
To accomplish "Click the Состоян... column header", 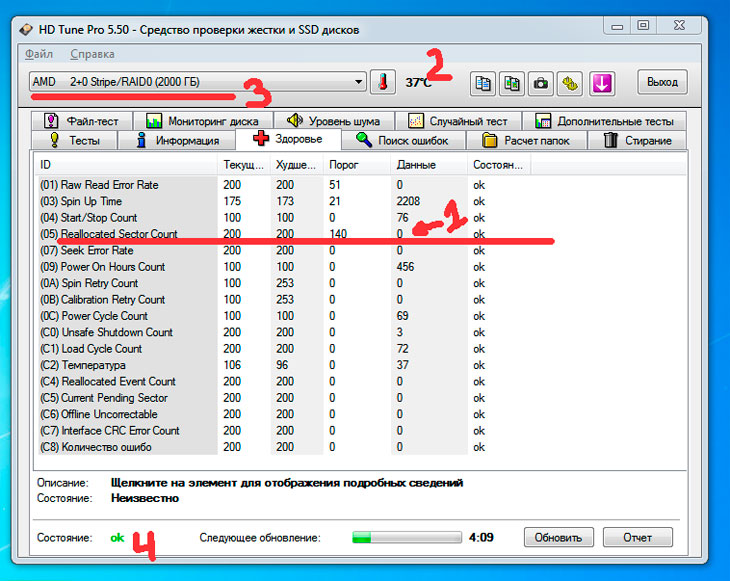I will (499, 165).
